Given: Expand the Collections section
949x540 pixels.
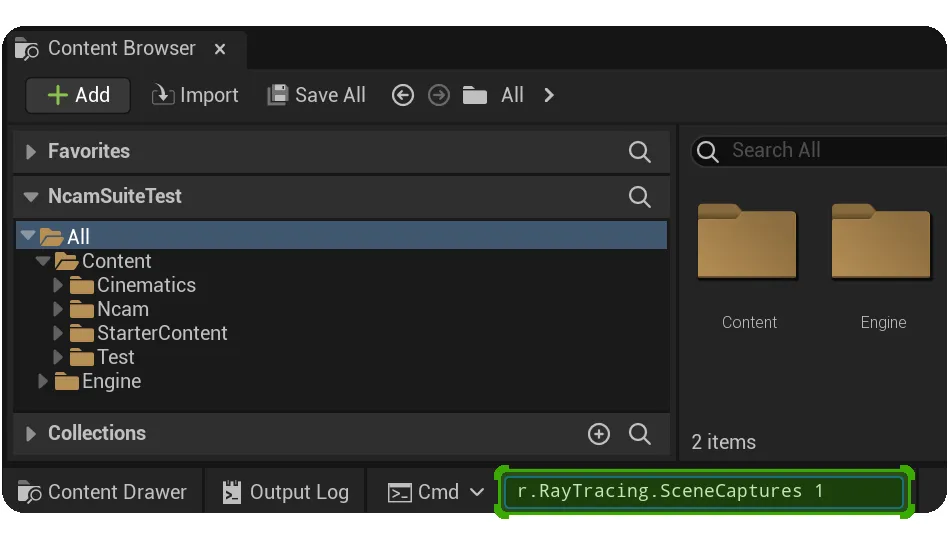Looking at the screenshot, I should coord(30,433).
